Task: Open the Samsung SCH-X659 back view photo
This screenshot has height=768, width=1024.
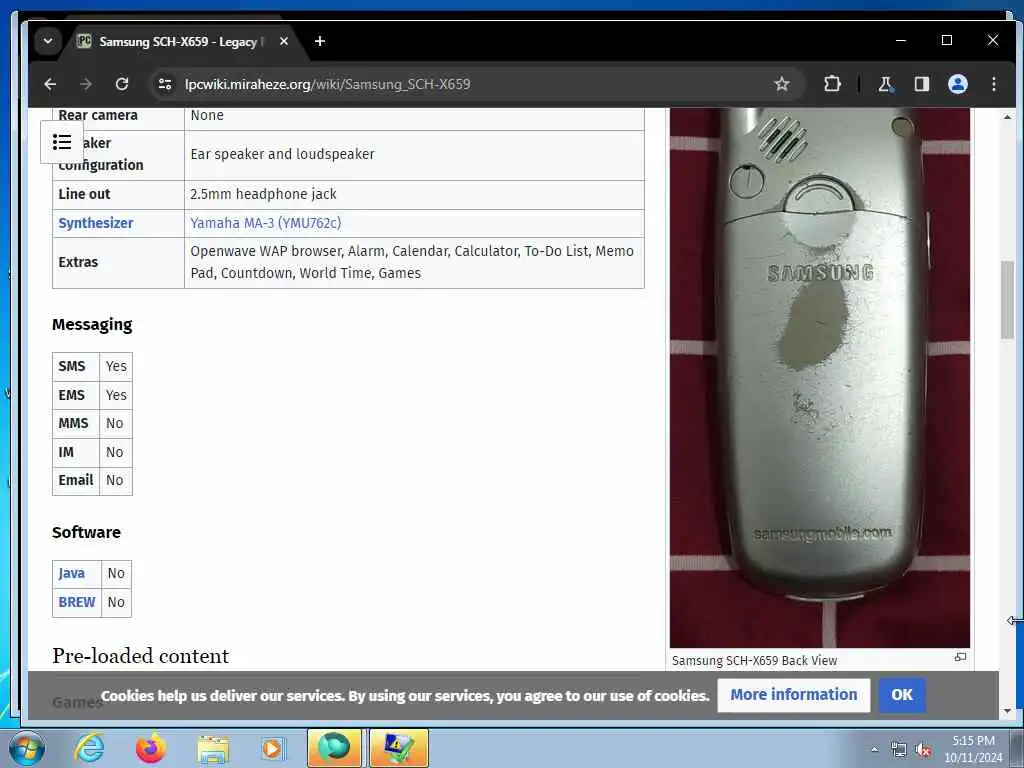Action: [820, 377]
